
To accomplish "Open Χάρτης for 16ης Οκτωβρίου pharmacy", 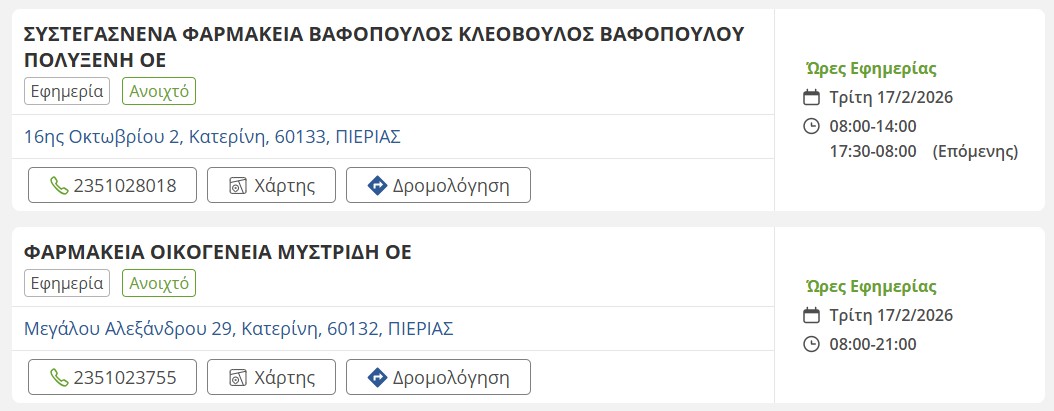I will tap(271, 186).
